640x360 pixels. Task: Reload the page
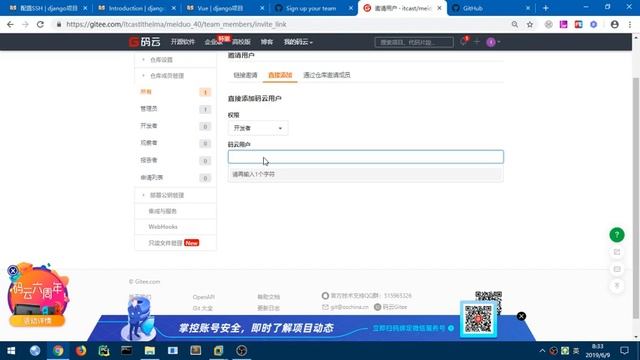click(x=40, y=24)
